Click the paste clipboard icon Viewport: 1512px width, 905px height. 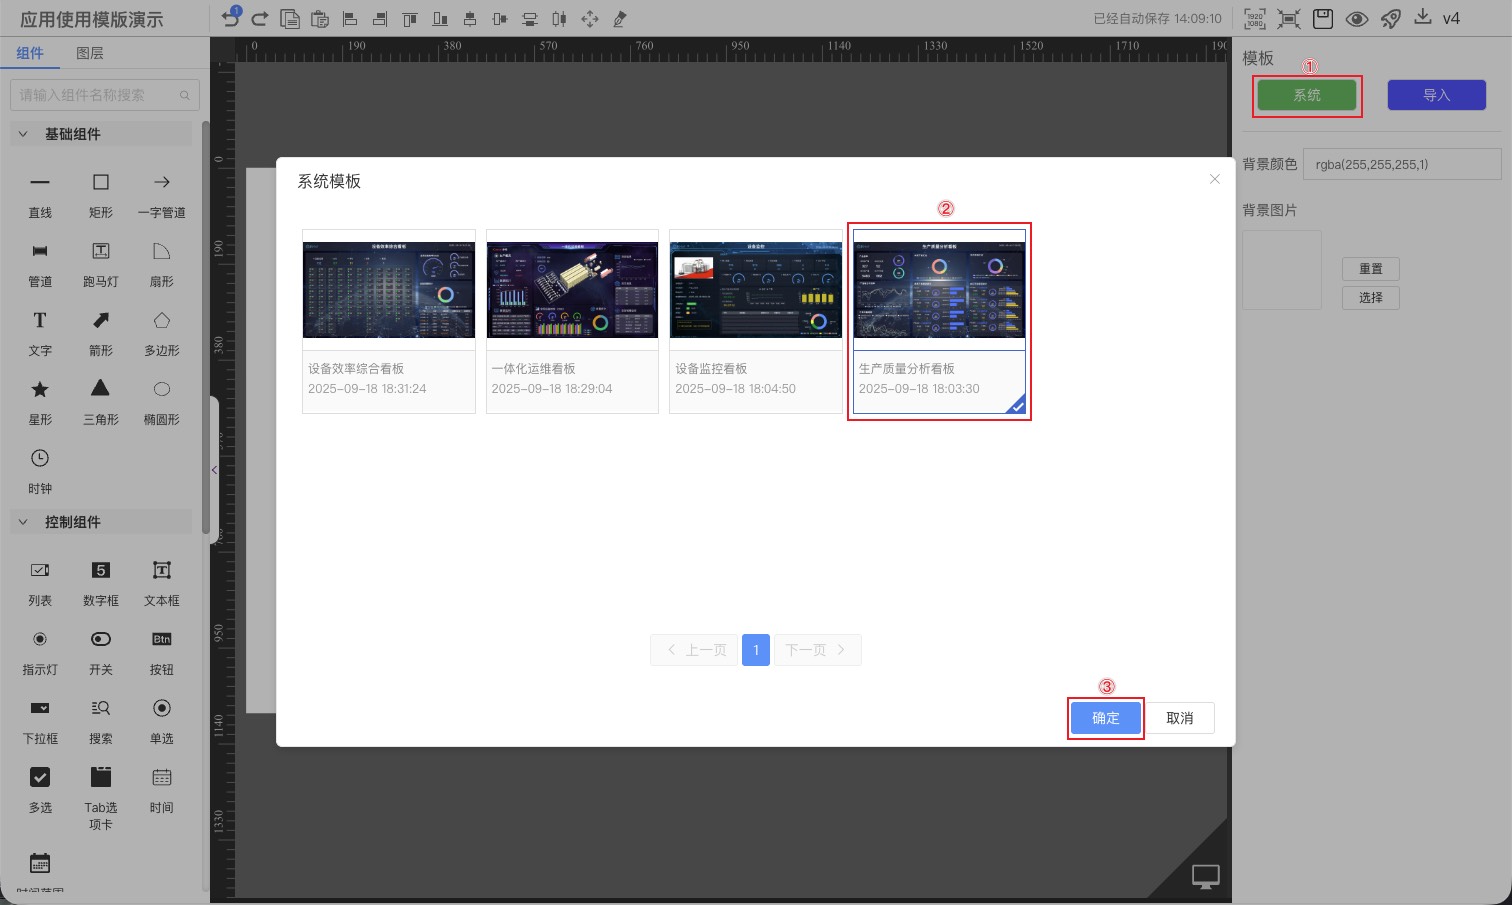click(320, 19)
